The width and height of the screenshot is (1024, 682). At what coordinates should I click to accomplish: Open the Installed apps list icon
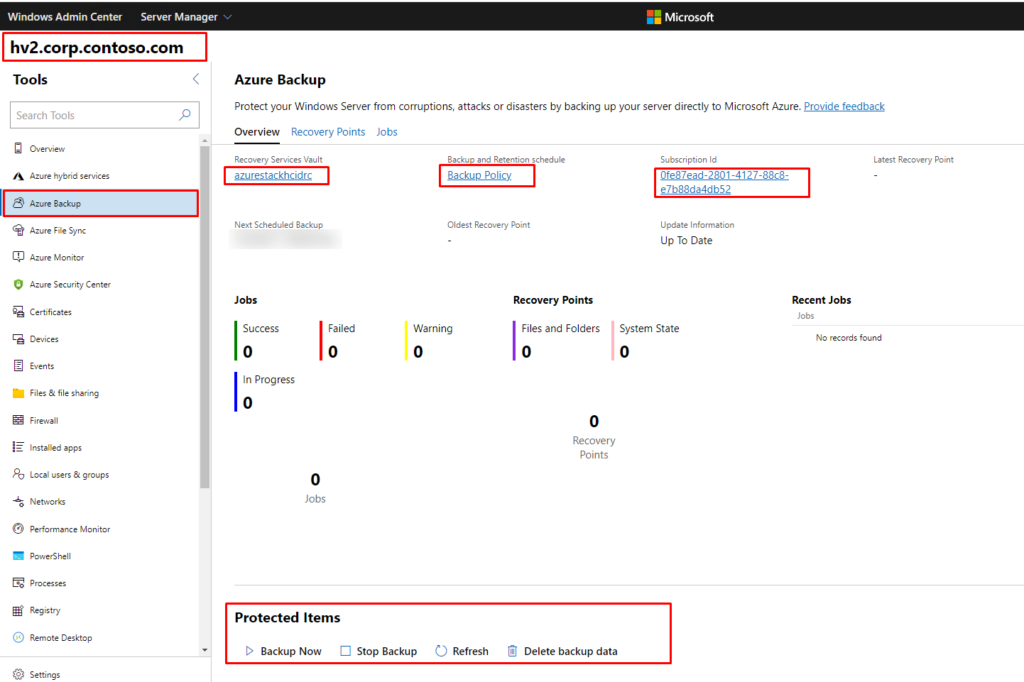[x=18, y=447]
